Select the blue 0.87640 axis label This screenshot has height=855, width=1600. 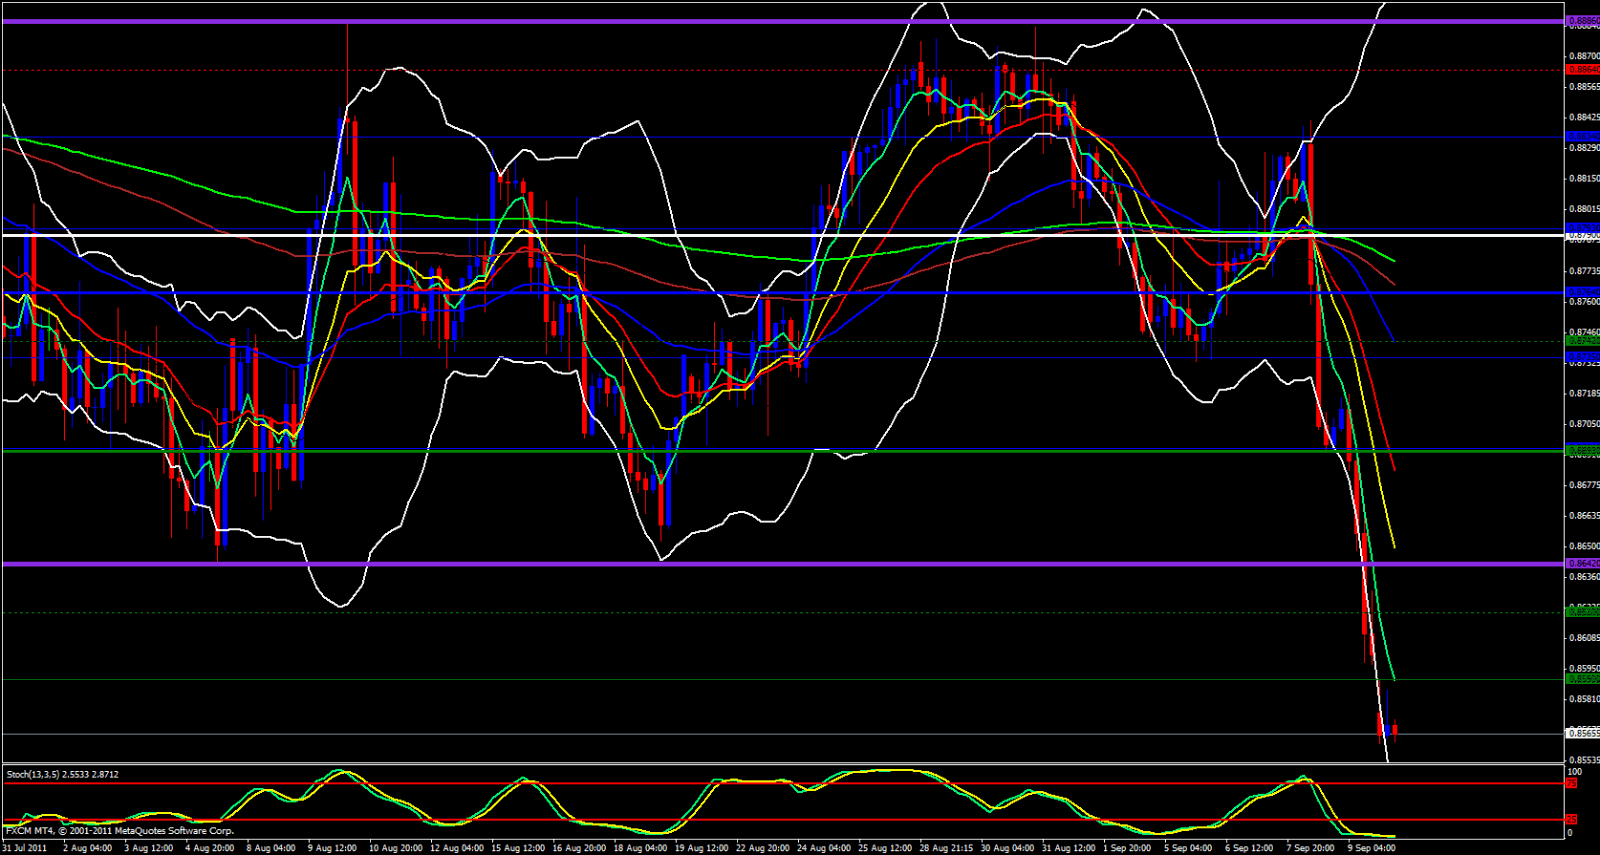(1582, 293)
